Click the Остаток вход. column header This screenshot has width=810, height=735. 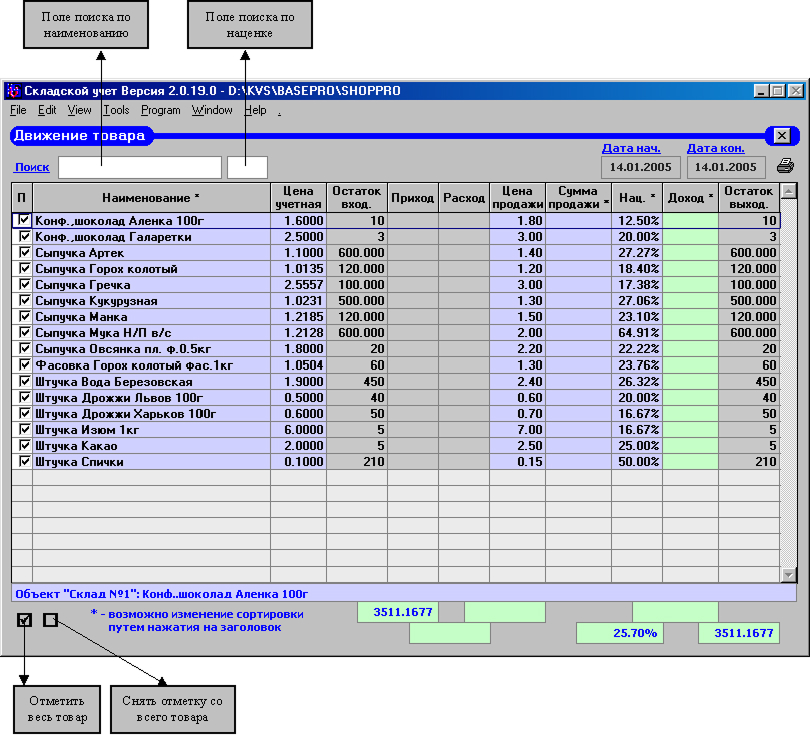click(x=356, y=197)
